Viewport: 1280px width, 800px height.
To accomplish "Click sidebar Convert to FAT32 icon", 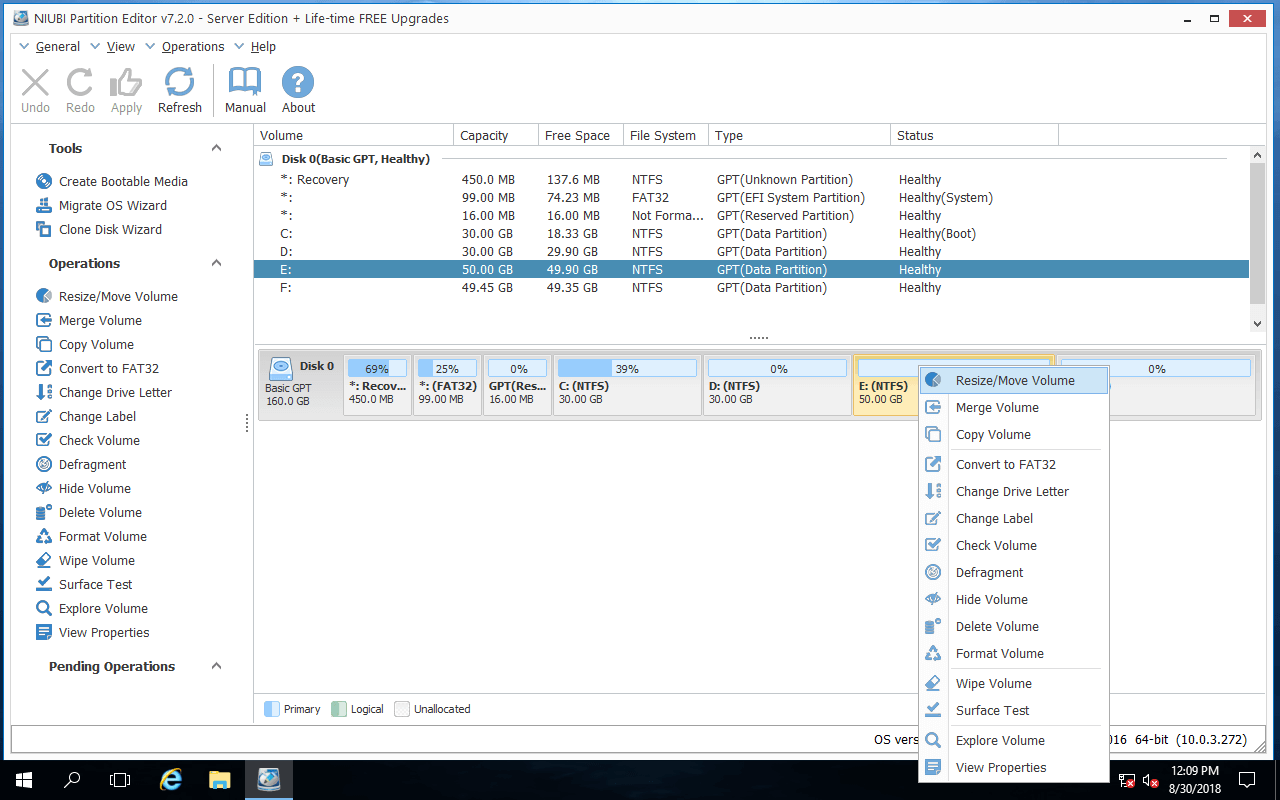I will [43, 368].
